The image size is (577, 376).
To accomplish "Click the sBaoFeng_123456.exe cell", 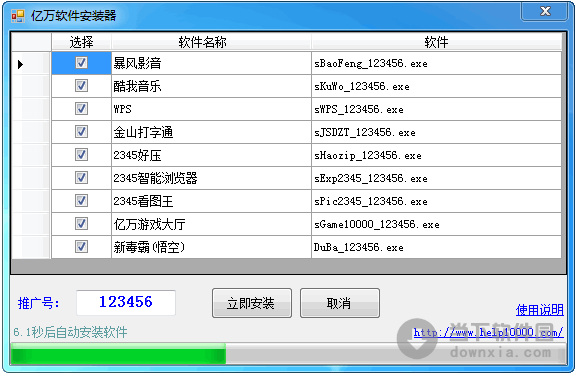I will [436, 63].
